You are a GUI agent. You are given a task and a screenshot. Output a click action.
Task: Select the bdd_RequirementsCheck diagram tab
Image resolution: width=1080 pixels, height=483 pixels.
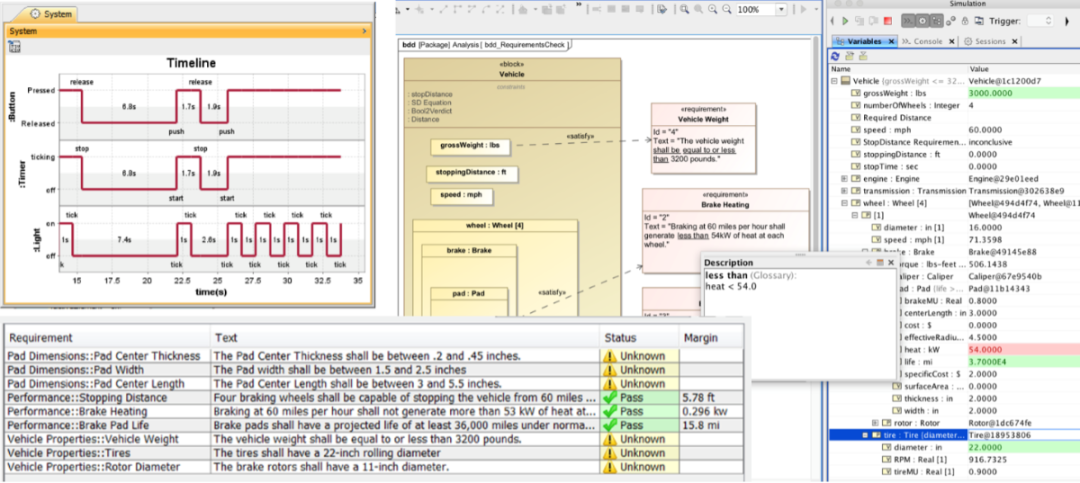coord(486,45)
